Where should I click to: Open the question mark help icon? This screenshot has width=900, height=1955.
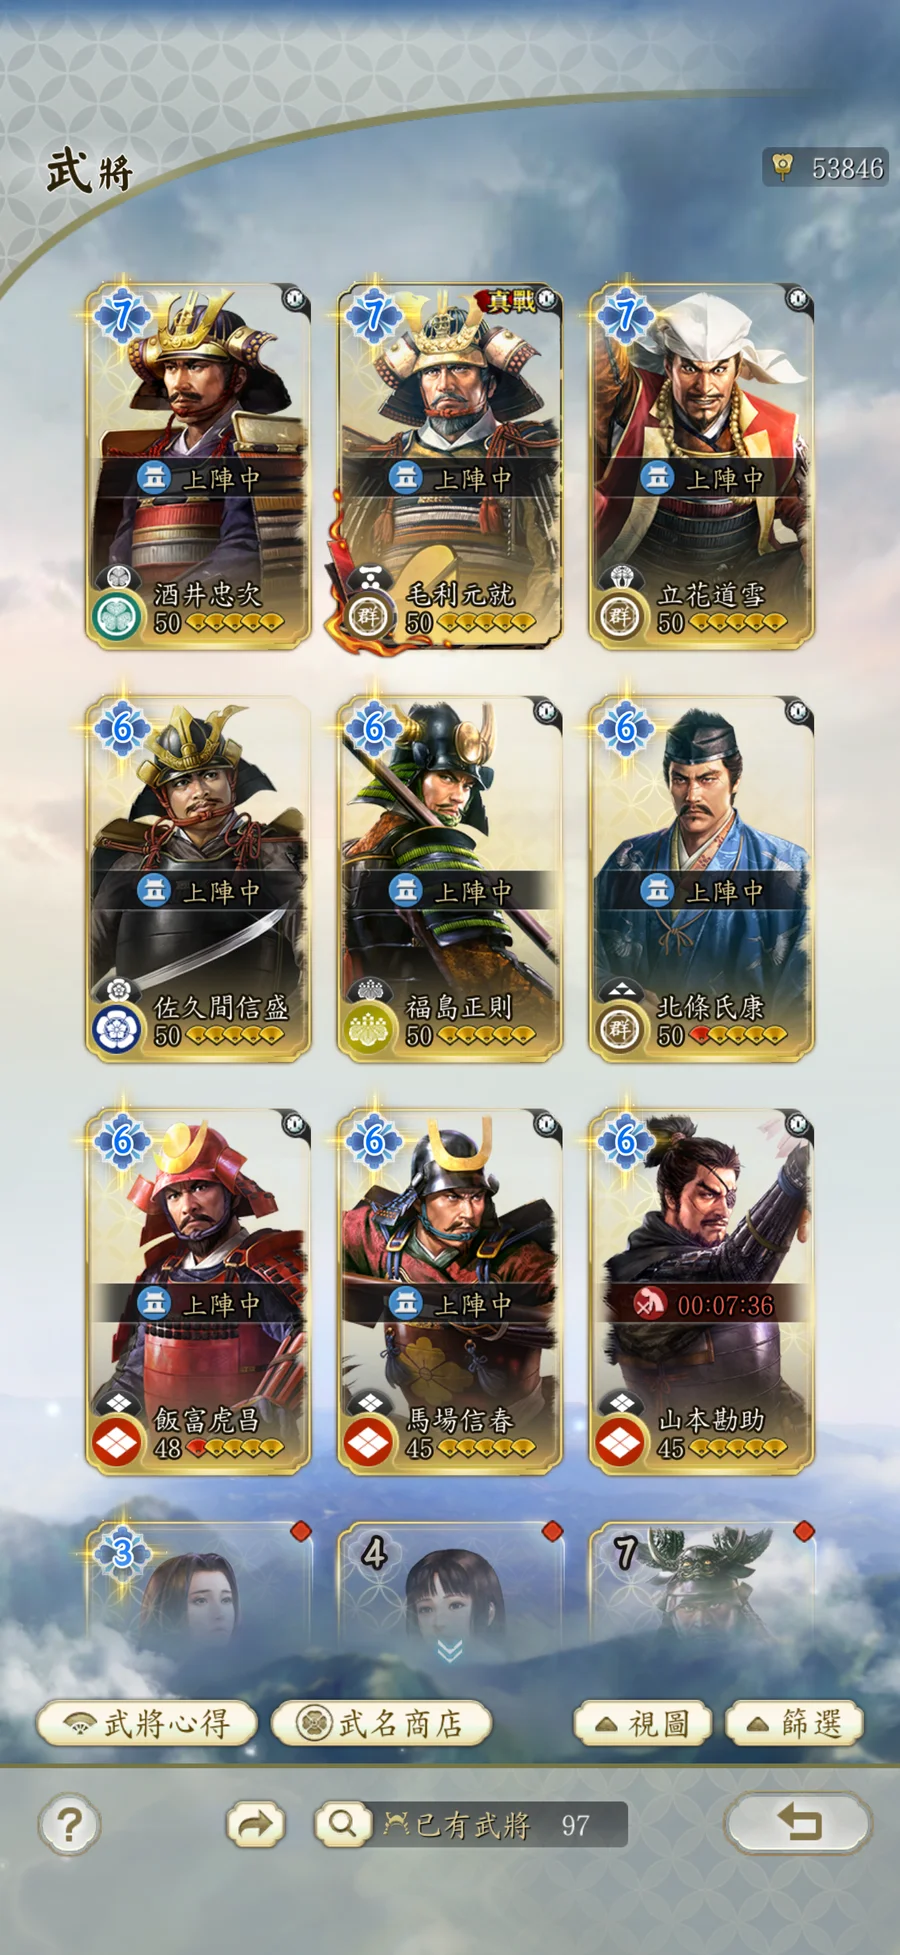pos(69,1825)
